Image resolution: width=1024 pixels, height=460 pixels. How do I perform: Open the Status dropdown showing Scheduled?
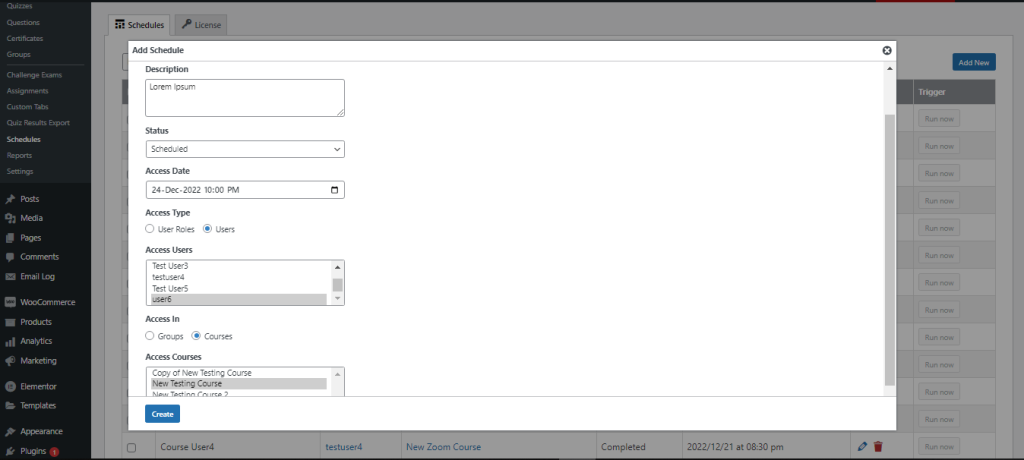(x=245, y=149)
